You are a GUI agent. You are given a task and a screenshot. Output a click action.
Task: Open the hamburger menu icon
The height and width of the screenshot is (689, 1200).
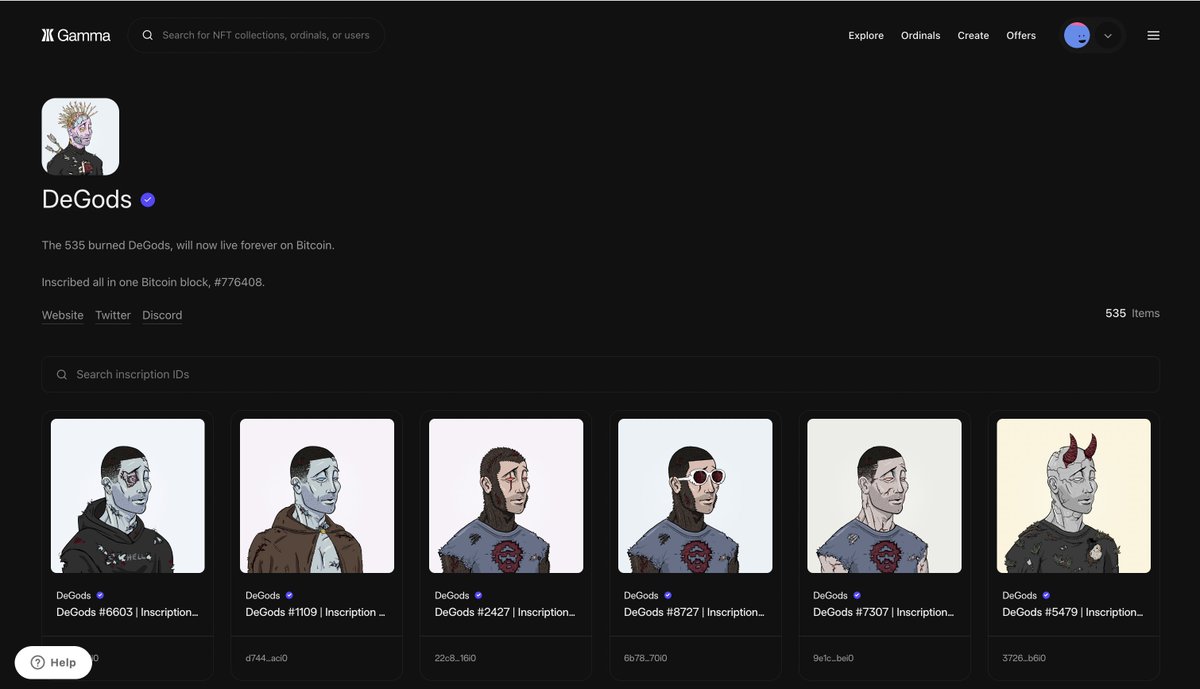(x=1153, y=35)
